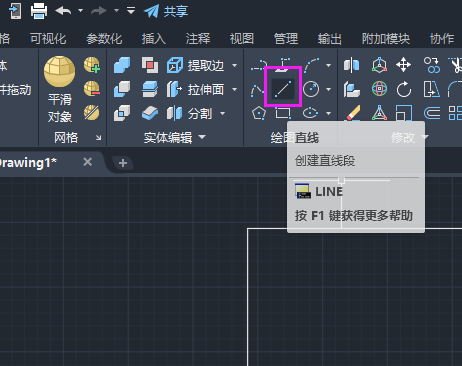The image size is (462, 366).
Task: Click the Redo arrow
Action: click(99, 11)
